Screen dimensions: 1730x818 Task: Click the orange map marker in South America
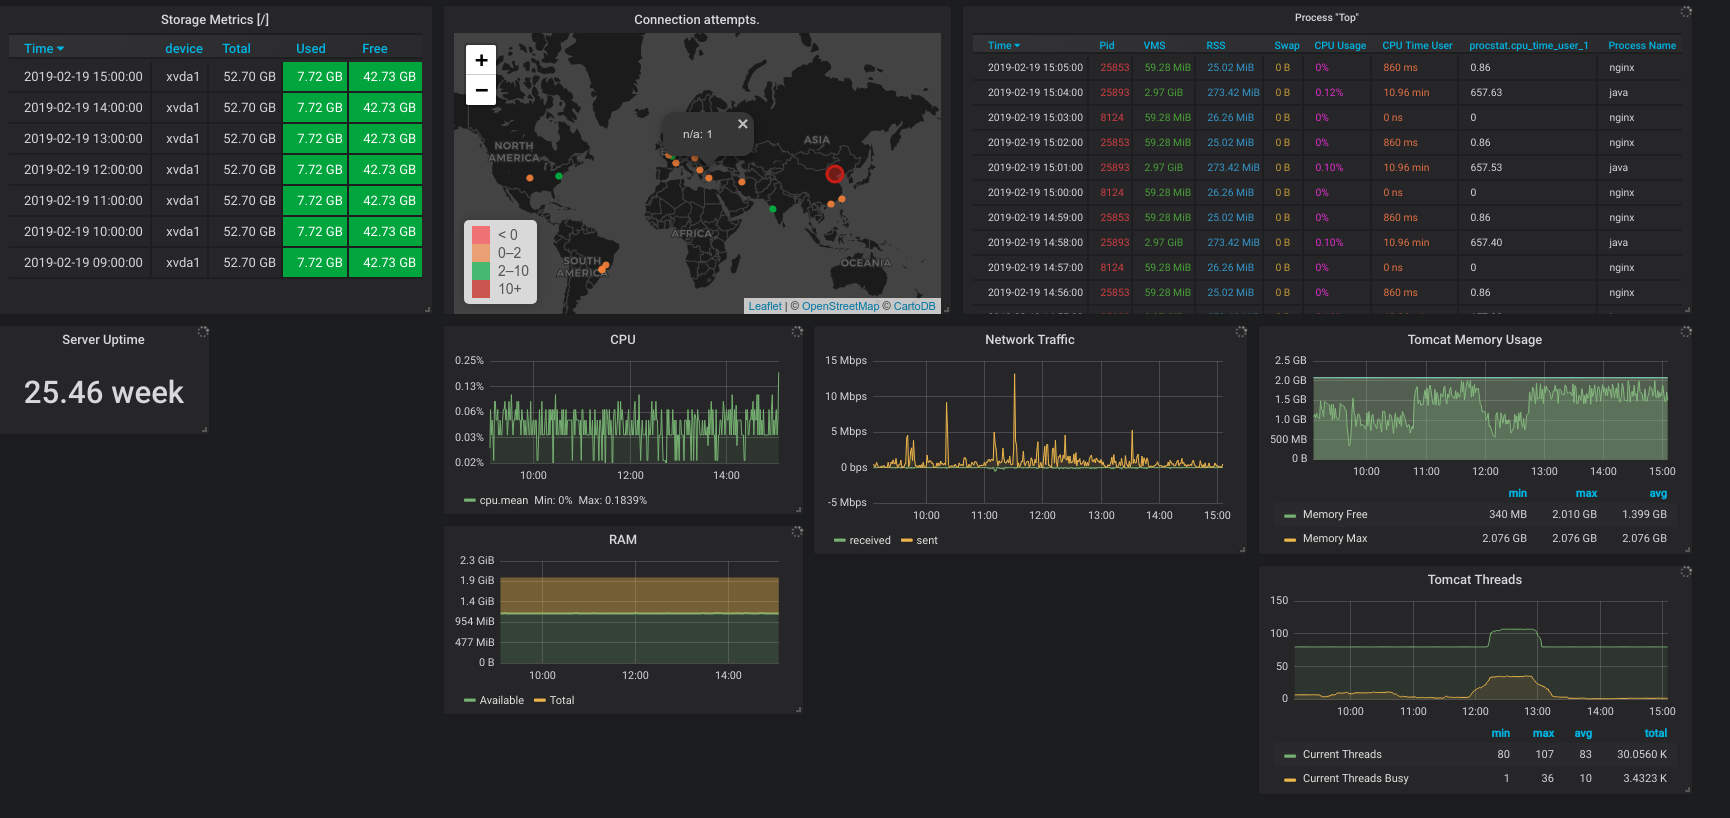[605, 266]
